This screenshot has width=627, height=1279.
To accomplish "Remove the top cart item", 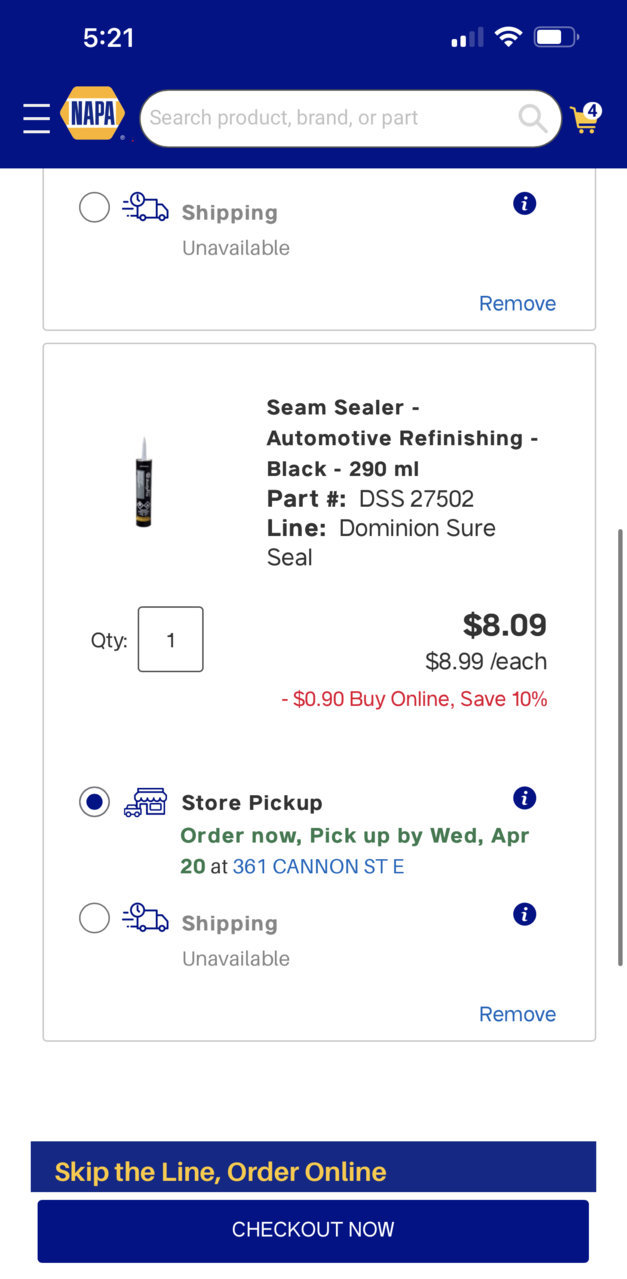I will click(x=517, y=303).
